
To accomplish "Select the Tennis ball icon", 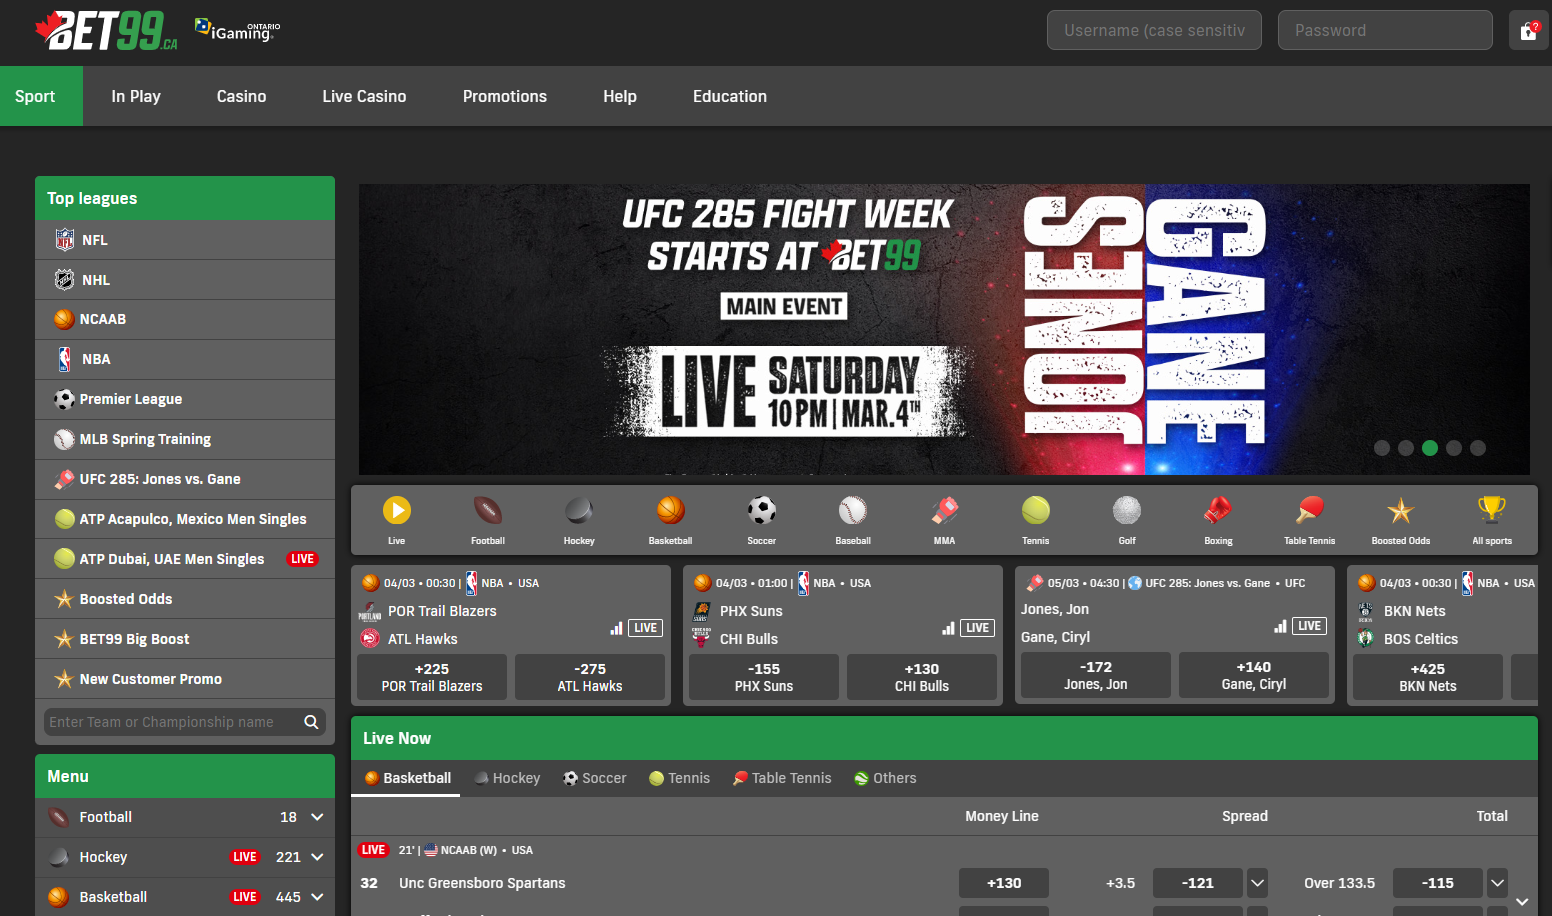I will [x=1036, y=511].
